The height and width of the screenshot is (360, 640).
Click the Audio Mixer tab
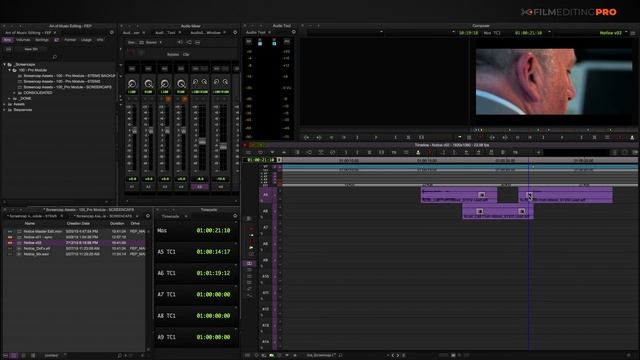(131, 33)
